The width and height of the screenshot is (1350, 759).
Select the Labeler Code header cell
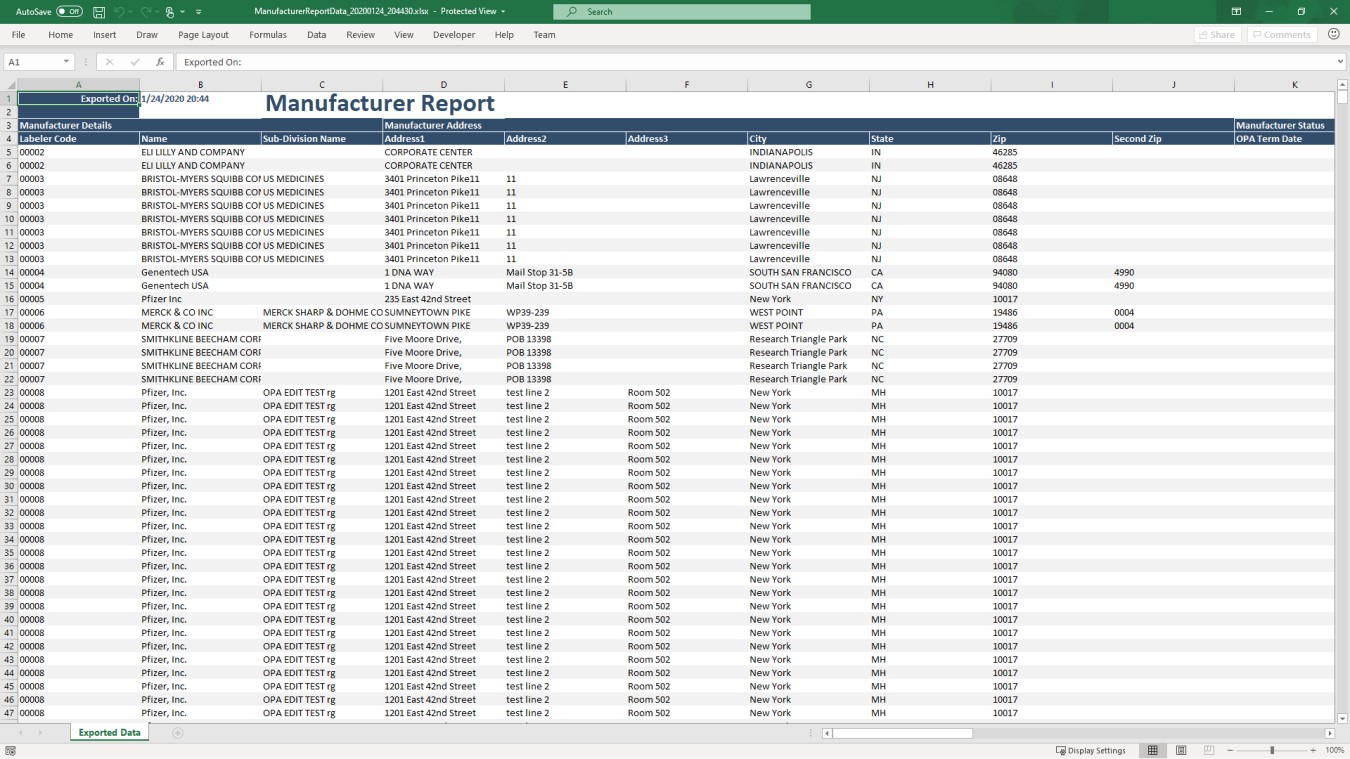(79, 139)
